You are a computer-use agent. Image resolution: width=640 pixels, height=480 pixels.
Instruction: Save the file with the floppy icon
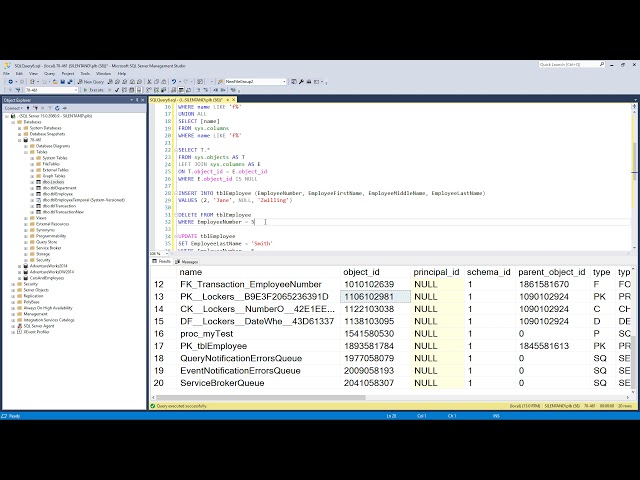(62, 82)
